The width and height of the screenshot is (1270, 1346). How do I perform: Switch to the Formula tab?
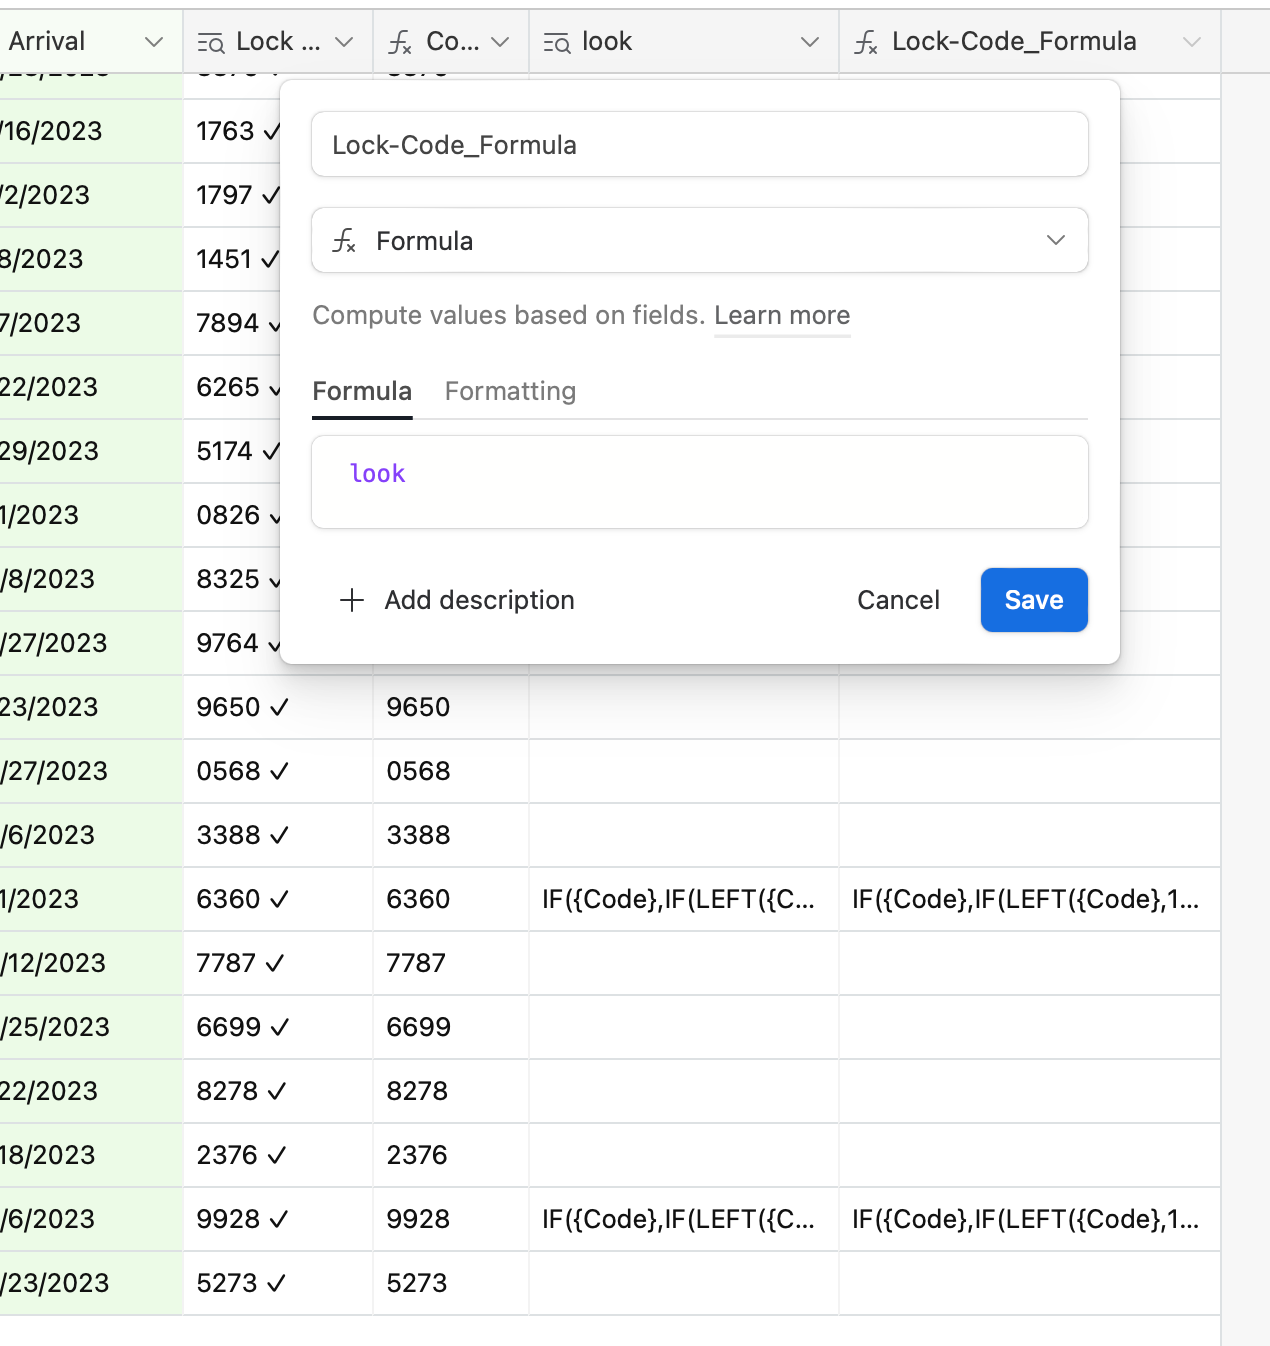point(362,391)
